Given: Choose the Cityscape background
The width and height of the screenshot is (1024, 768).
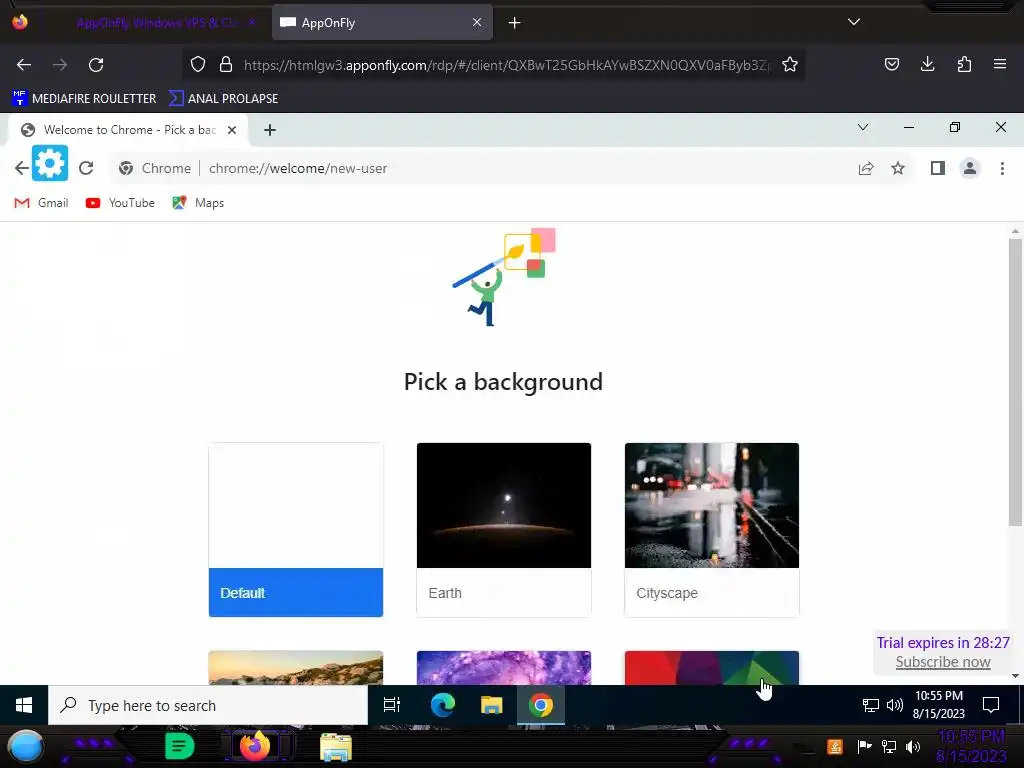Looking at the screenshot, I should [712, 530].
